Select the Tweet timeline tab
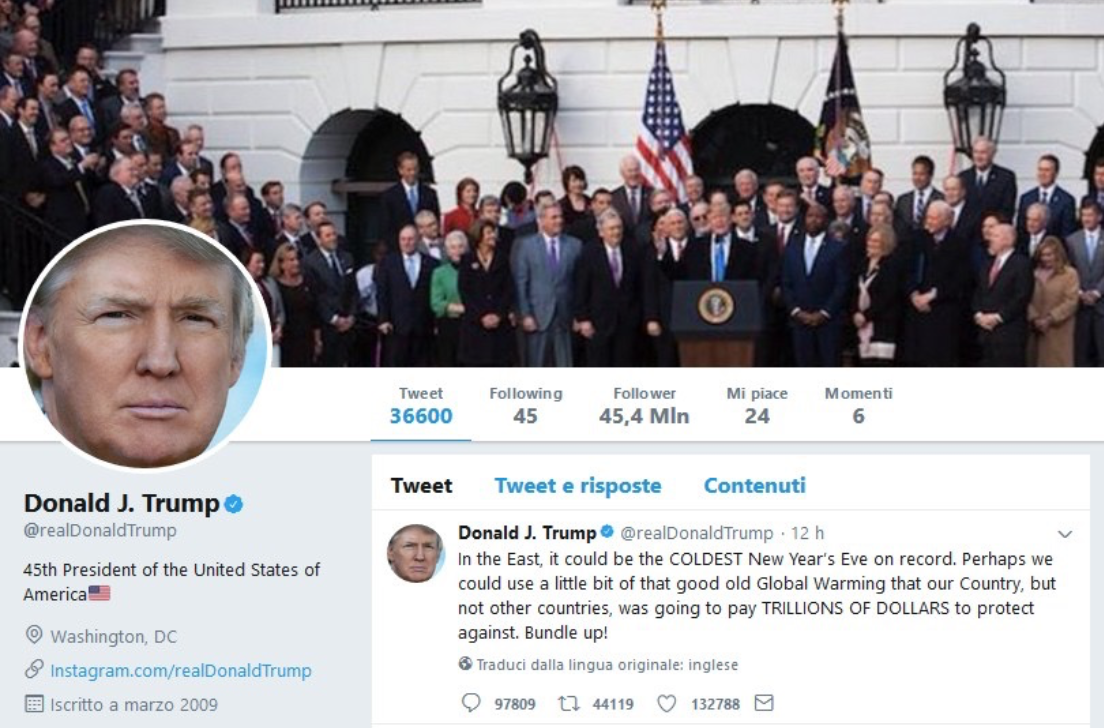1104x728 pixels. [x=422, y=486]
